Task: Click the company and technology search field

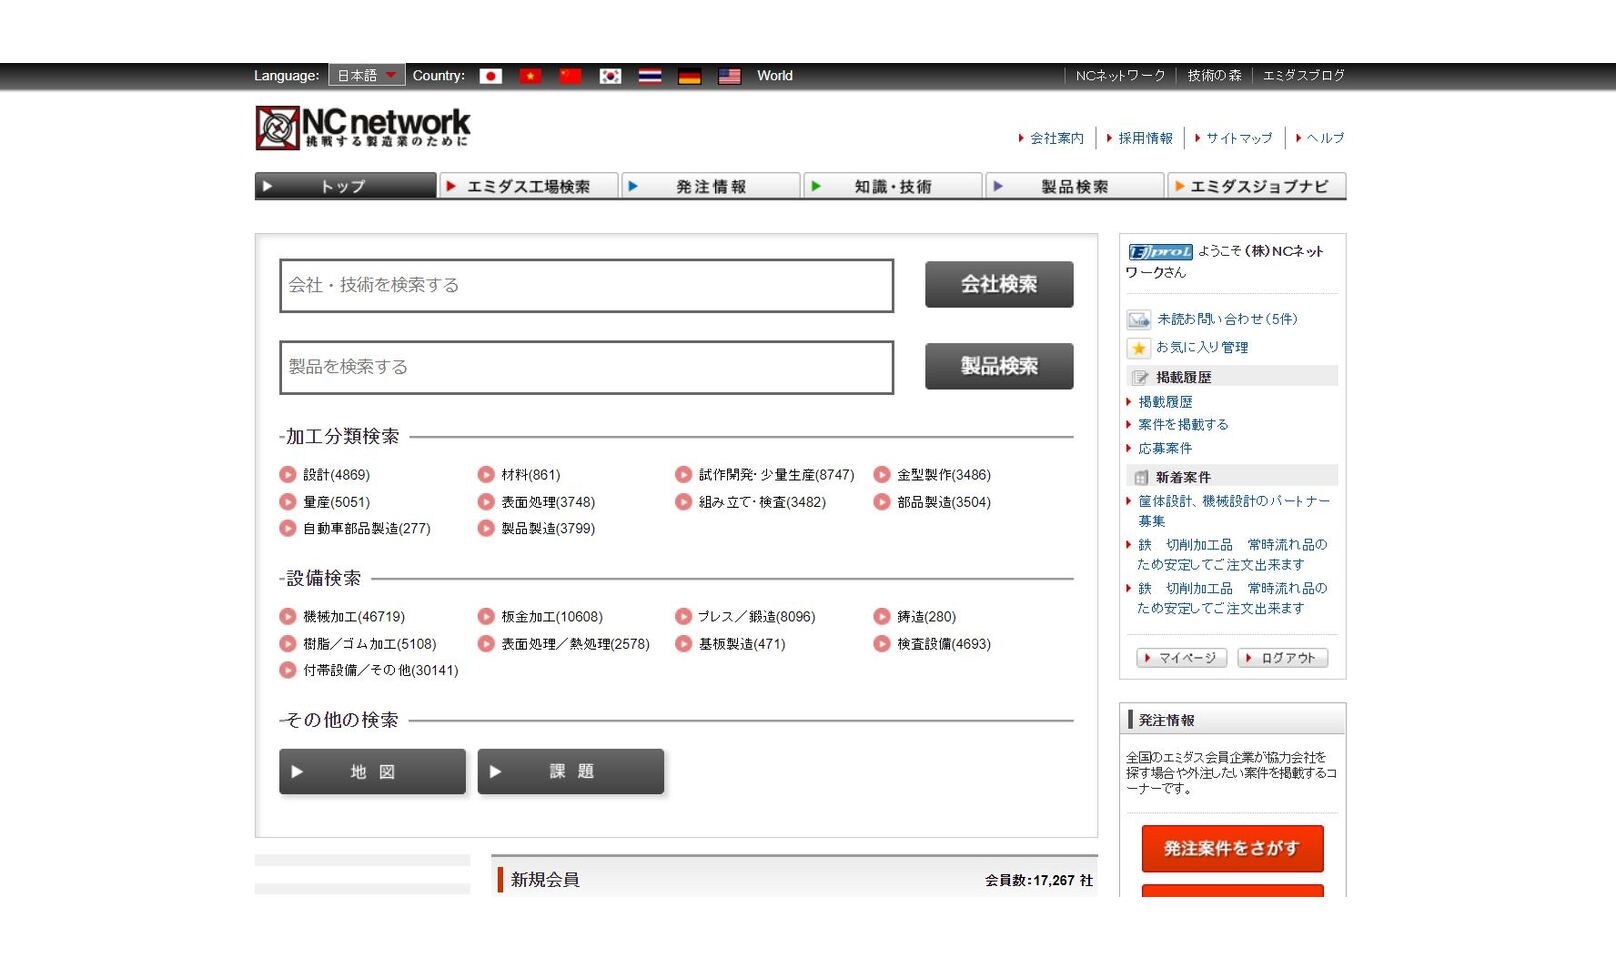Action: tap(586, 286)
